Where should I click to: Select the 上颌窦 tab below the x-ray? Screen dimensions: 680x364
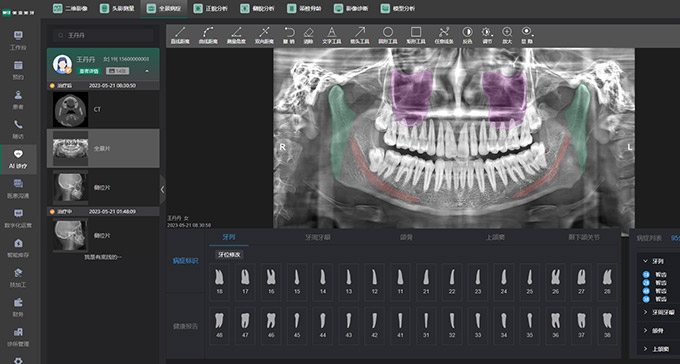(495, 237)
